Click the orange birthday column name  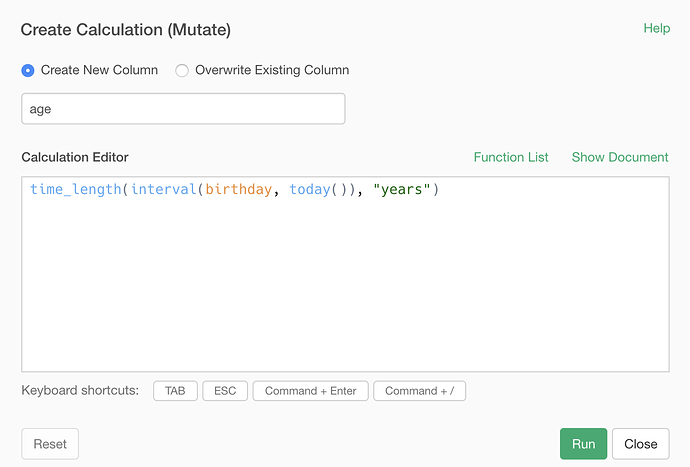239,189
